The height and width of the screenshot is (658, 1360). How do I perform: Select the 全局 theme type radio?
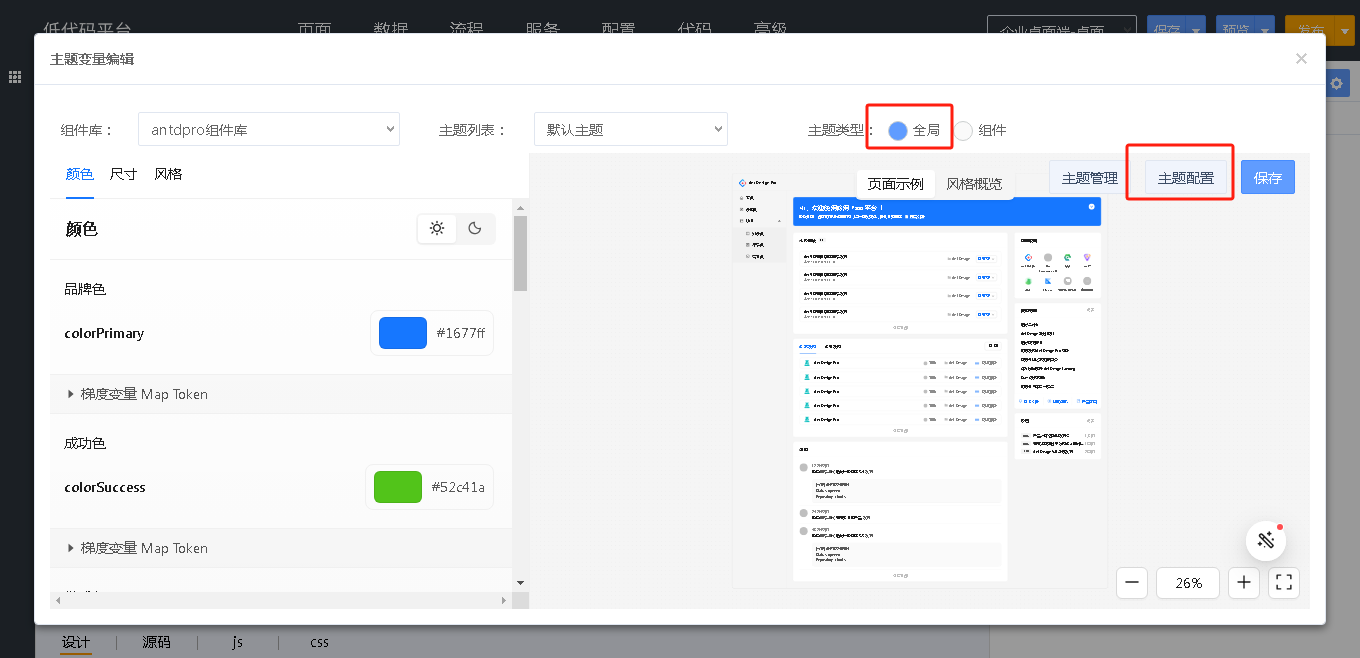(898, 130)
